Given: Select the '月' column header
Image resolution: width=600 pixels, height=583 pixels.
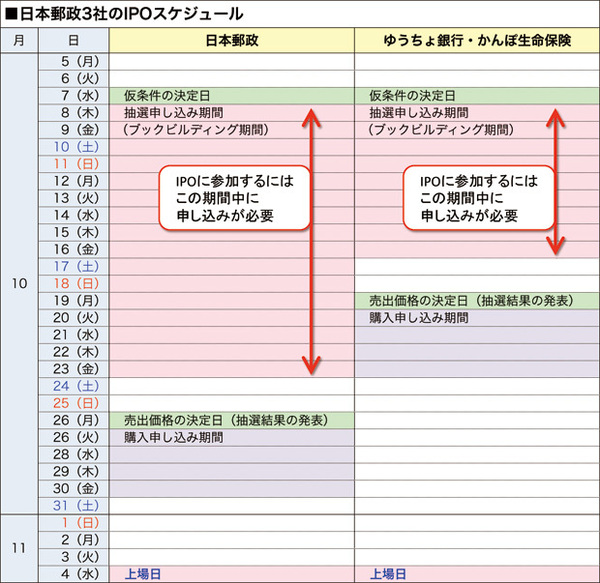Looking at the screenshot, I should tap(19, 40).
